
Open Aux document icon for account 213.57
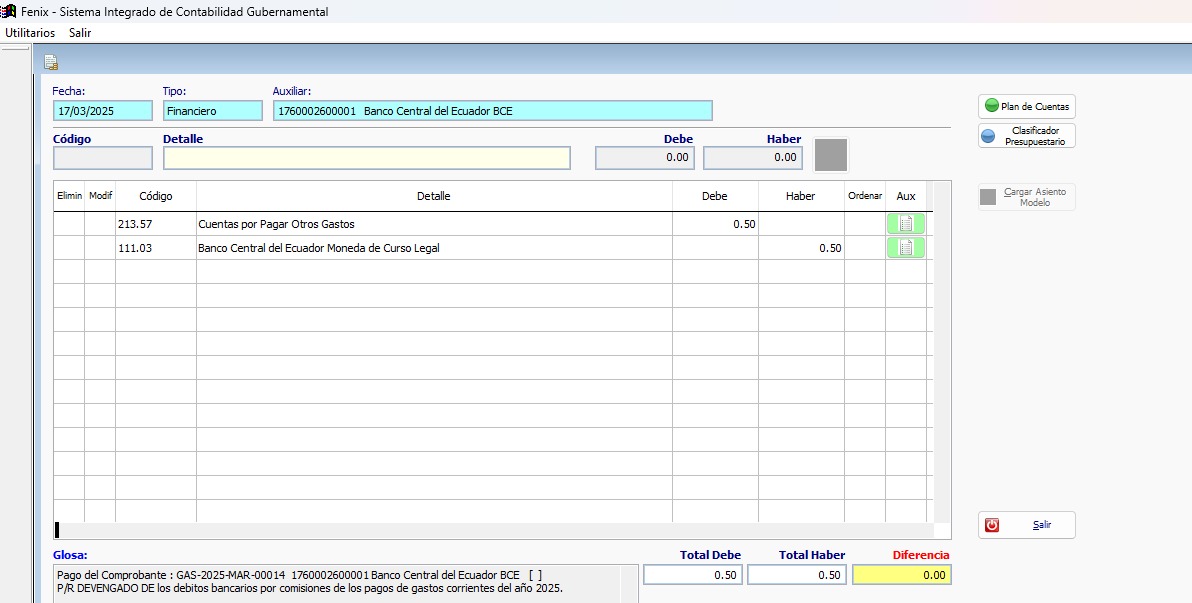pyautogui.click(x=905, y=224)
